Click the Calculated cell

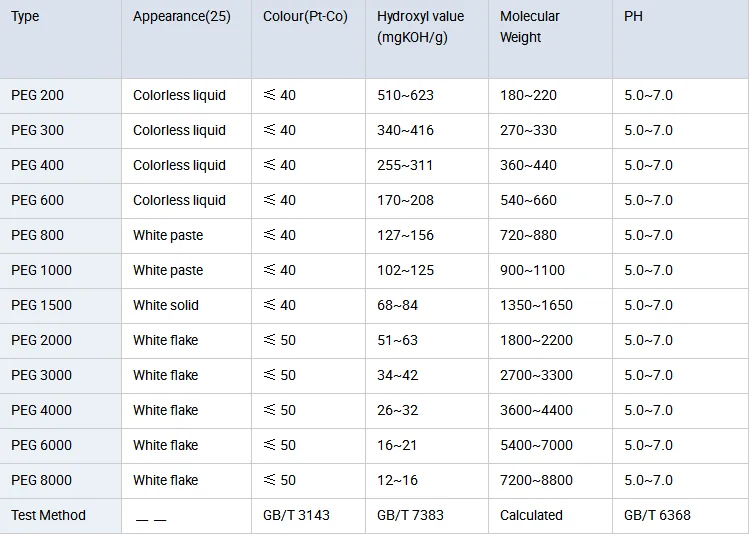[531, 515]
